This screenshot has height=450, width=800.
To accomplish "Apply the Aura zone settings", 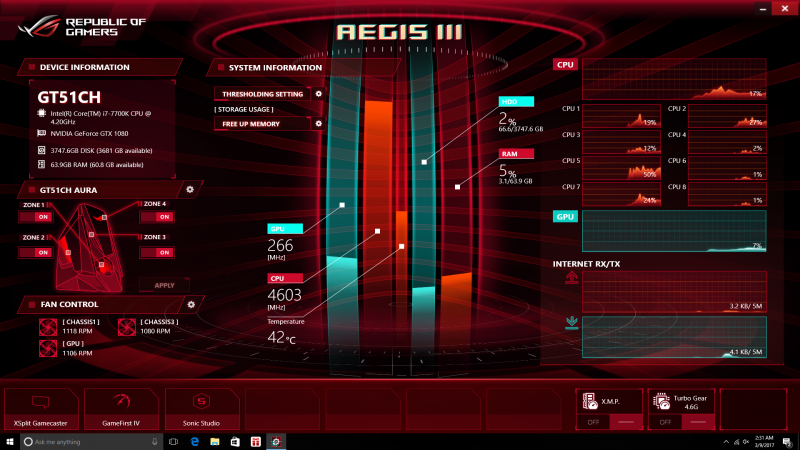I will tap(164, 285).
